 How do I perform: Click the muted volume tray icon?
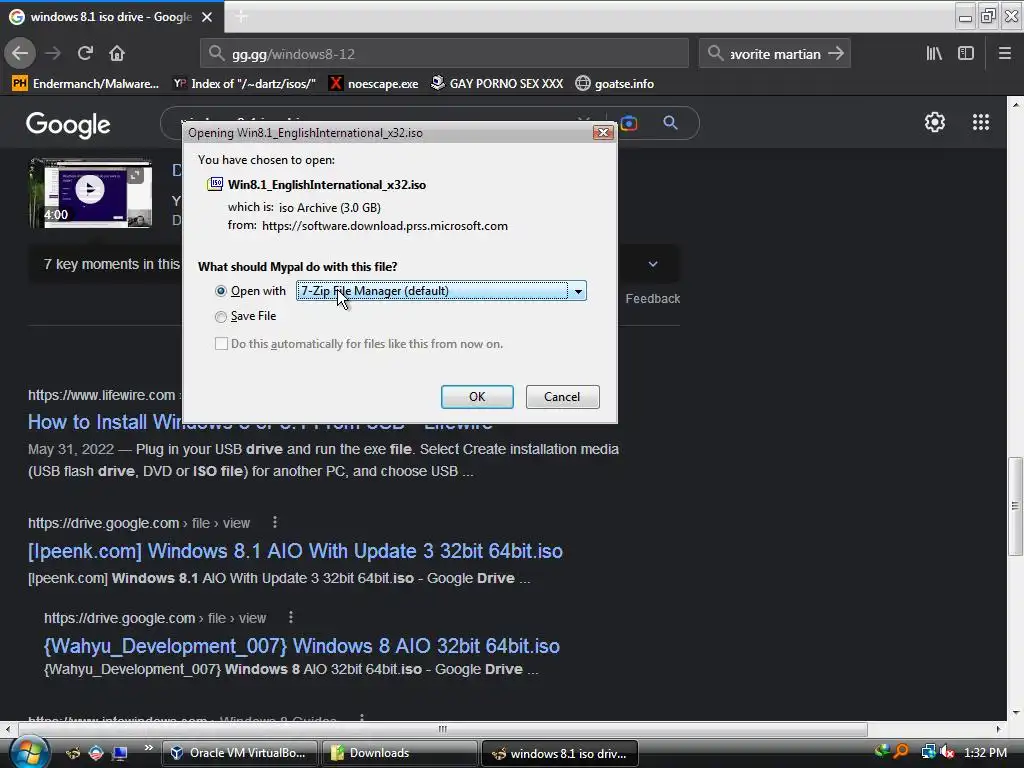(947, 752)
